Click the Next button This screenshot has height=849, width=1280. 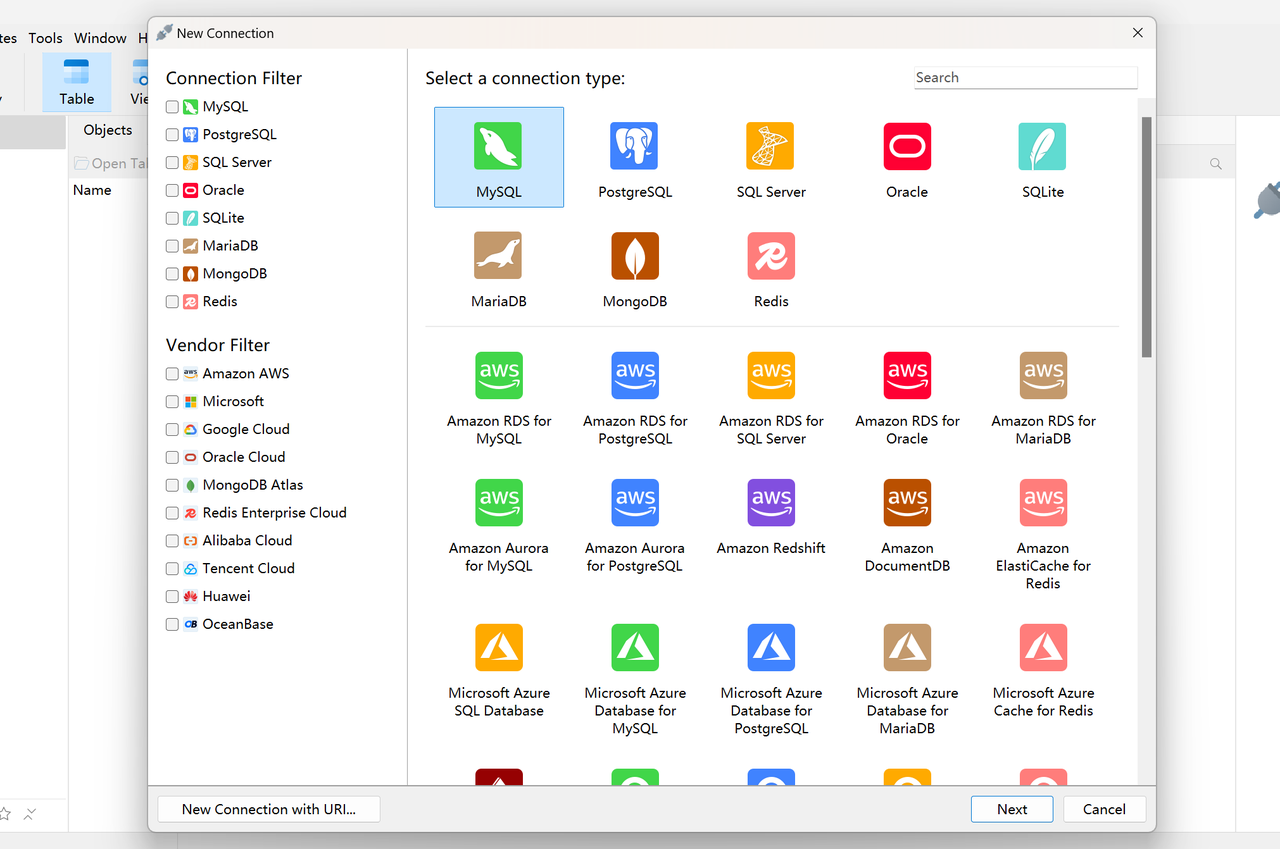point(1012,809)
